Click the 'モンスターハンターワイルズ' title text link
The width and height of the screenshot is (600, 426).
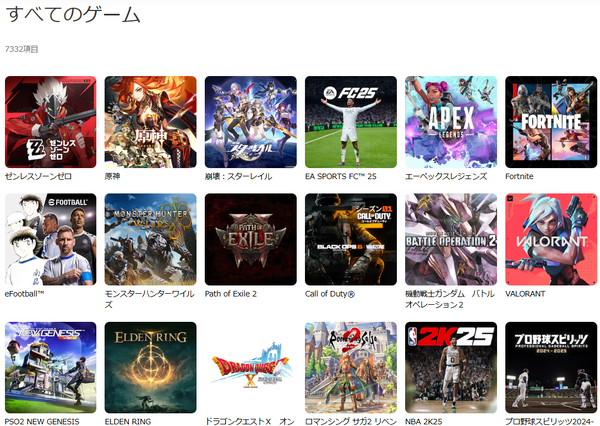pos(150,299)
